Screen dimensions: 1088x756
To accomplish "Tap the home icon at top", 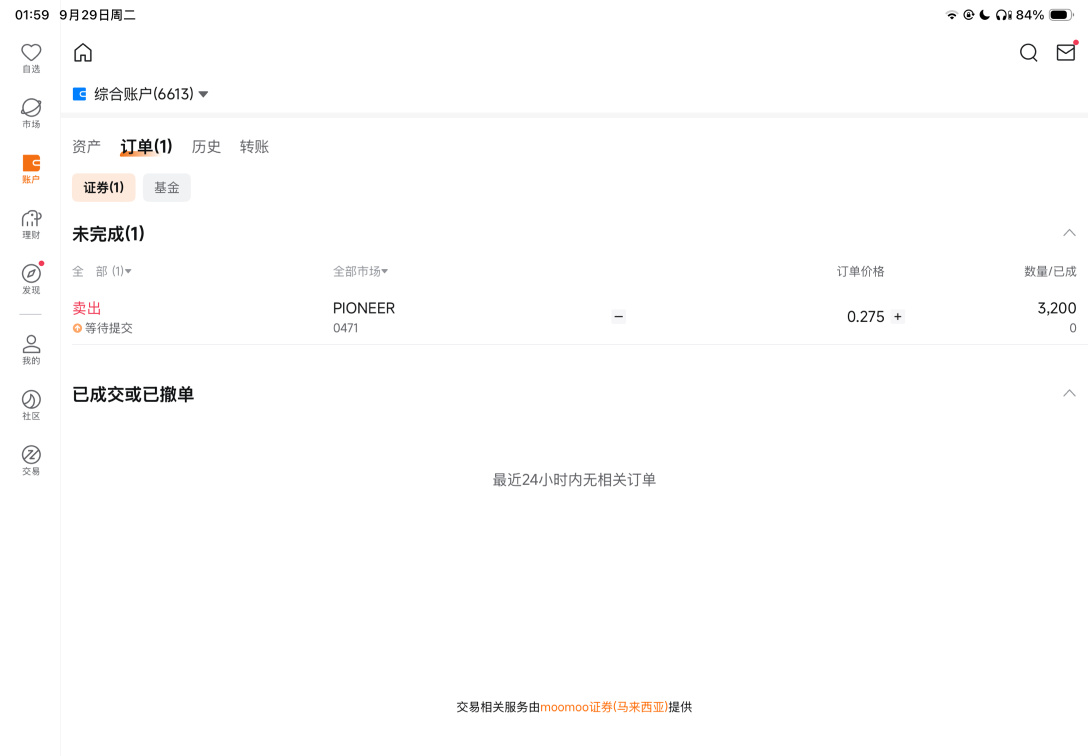I will pos(83,53).
